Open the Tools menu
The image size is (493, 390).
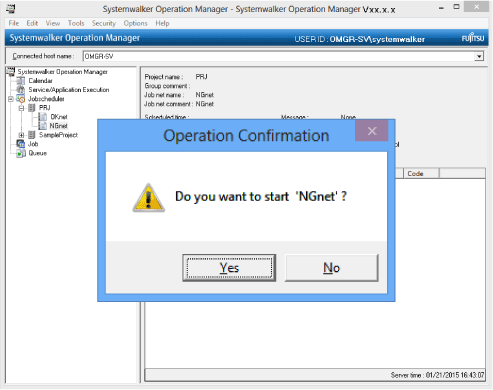point(76,23)
